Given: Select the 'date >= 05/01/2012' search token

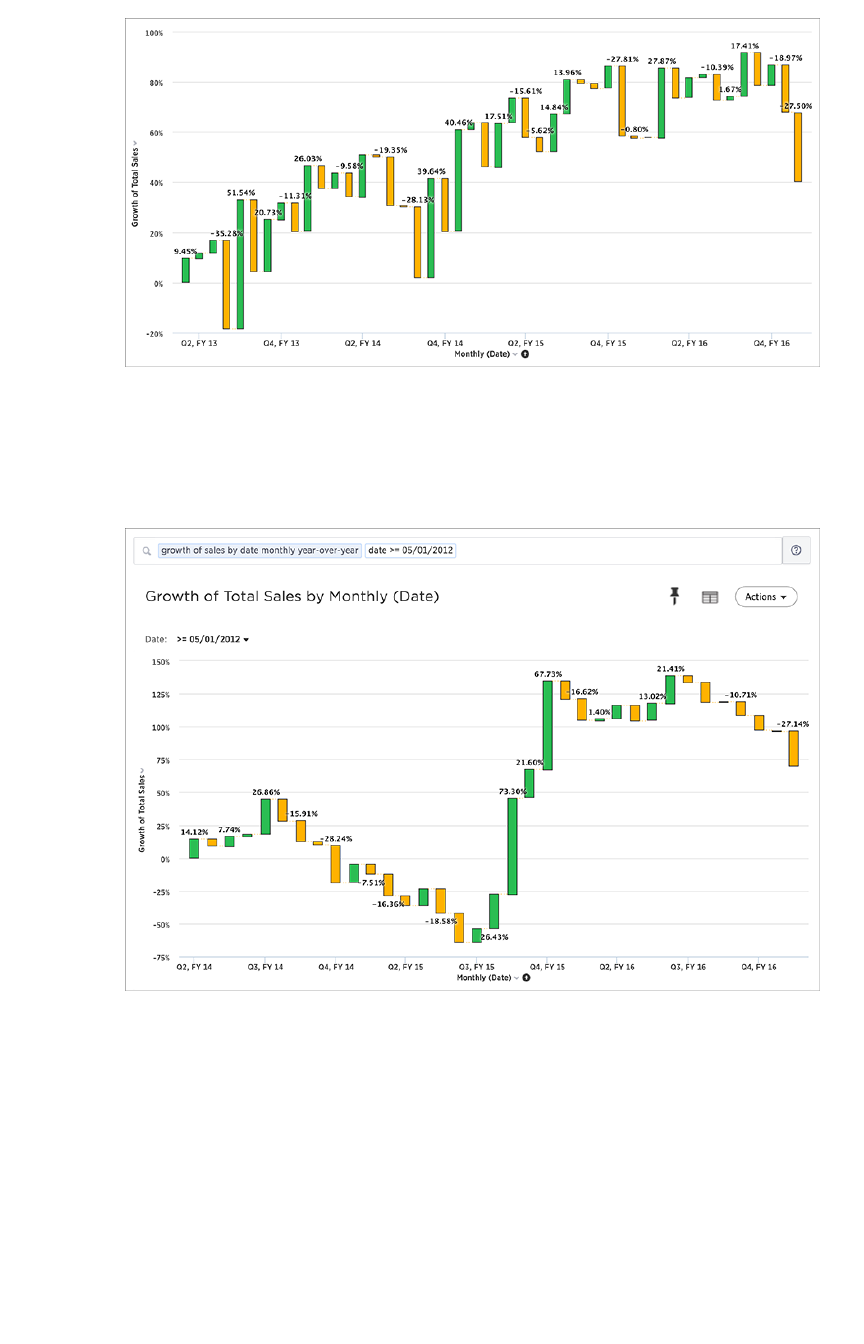Looking at the screenshot, I should (410, 550).
